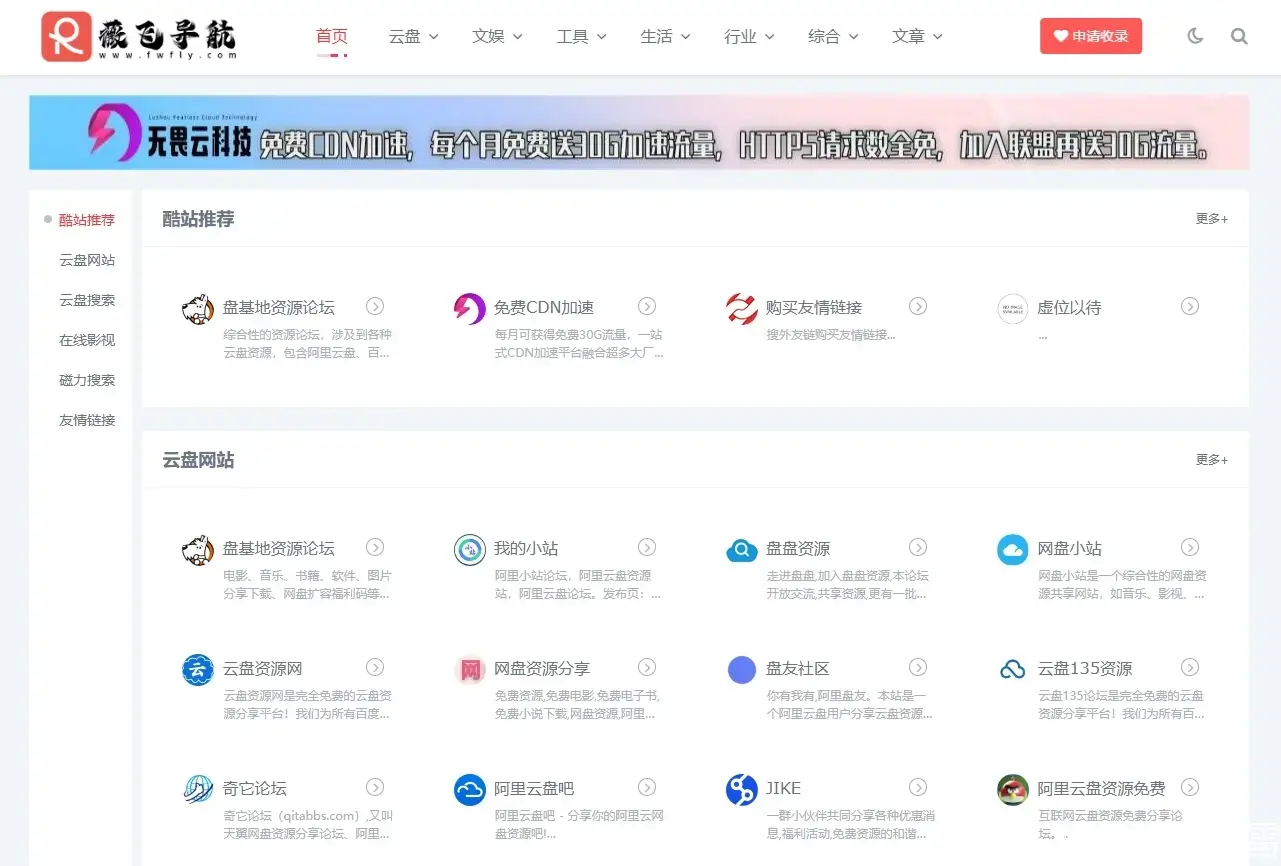
Task: Click the 购买友情链接 arrows icon
Action: [741, 309]
